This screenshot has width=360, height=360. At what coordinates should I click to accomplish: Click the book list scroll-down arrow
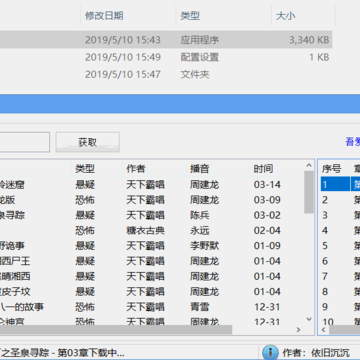(x=309, y=319)
